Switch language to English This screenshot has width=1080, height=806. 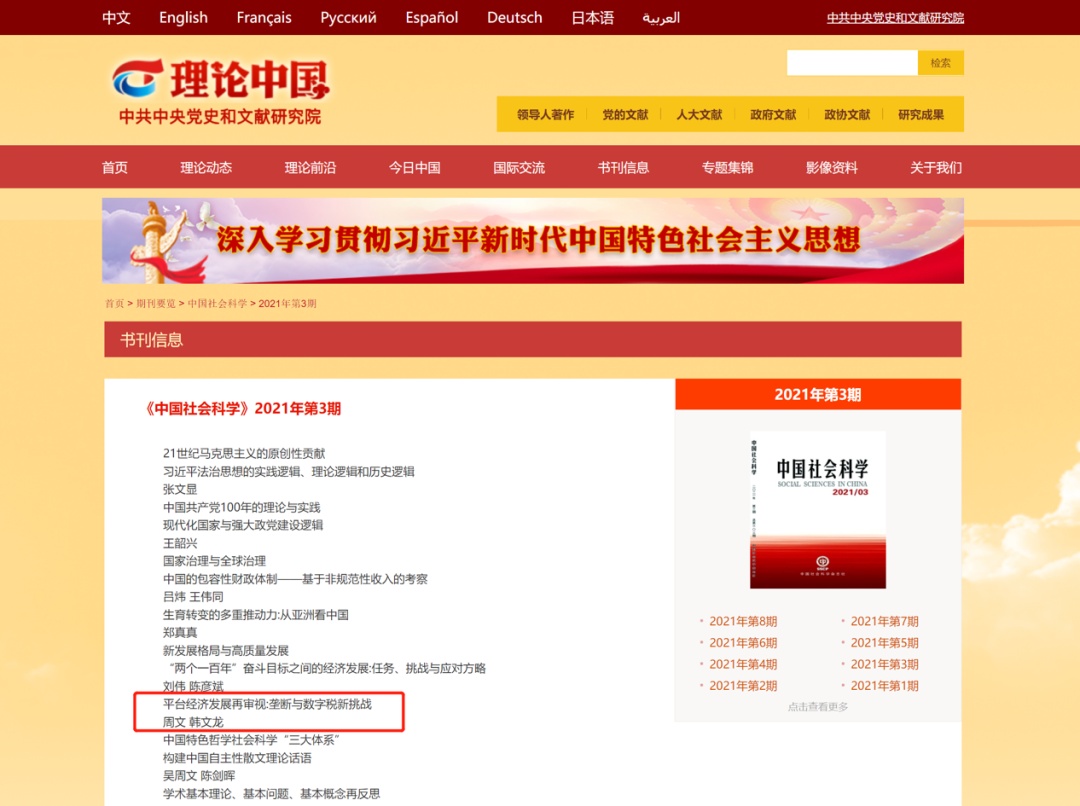(183, 17)
